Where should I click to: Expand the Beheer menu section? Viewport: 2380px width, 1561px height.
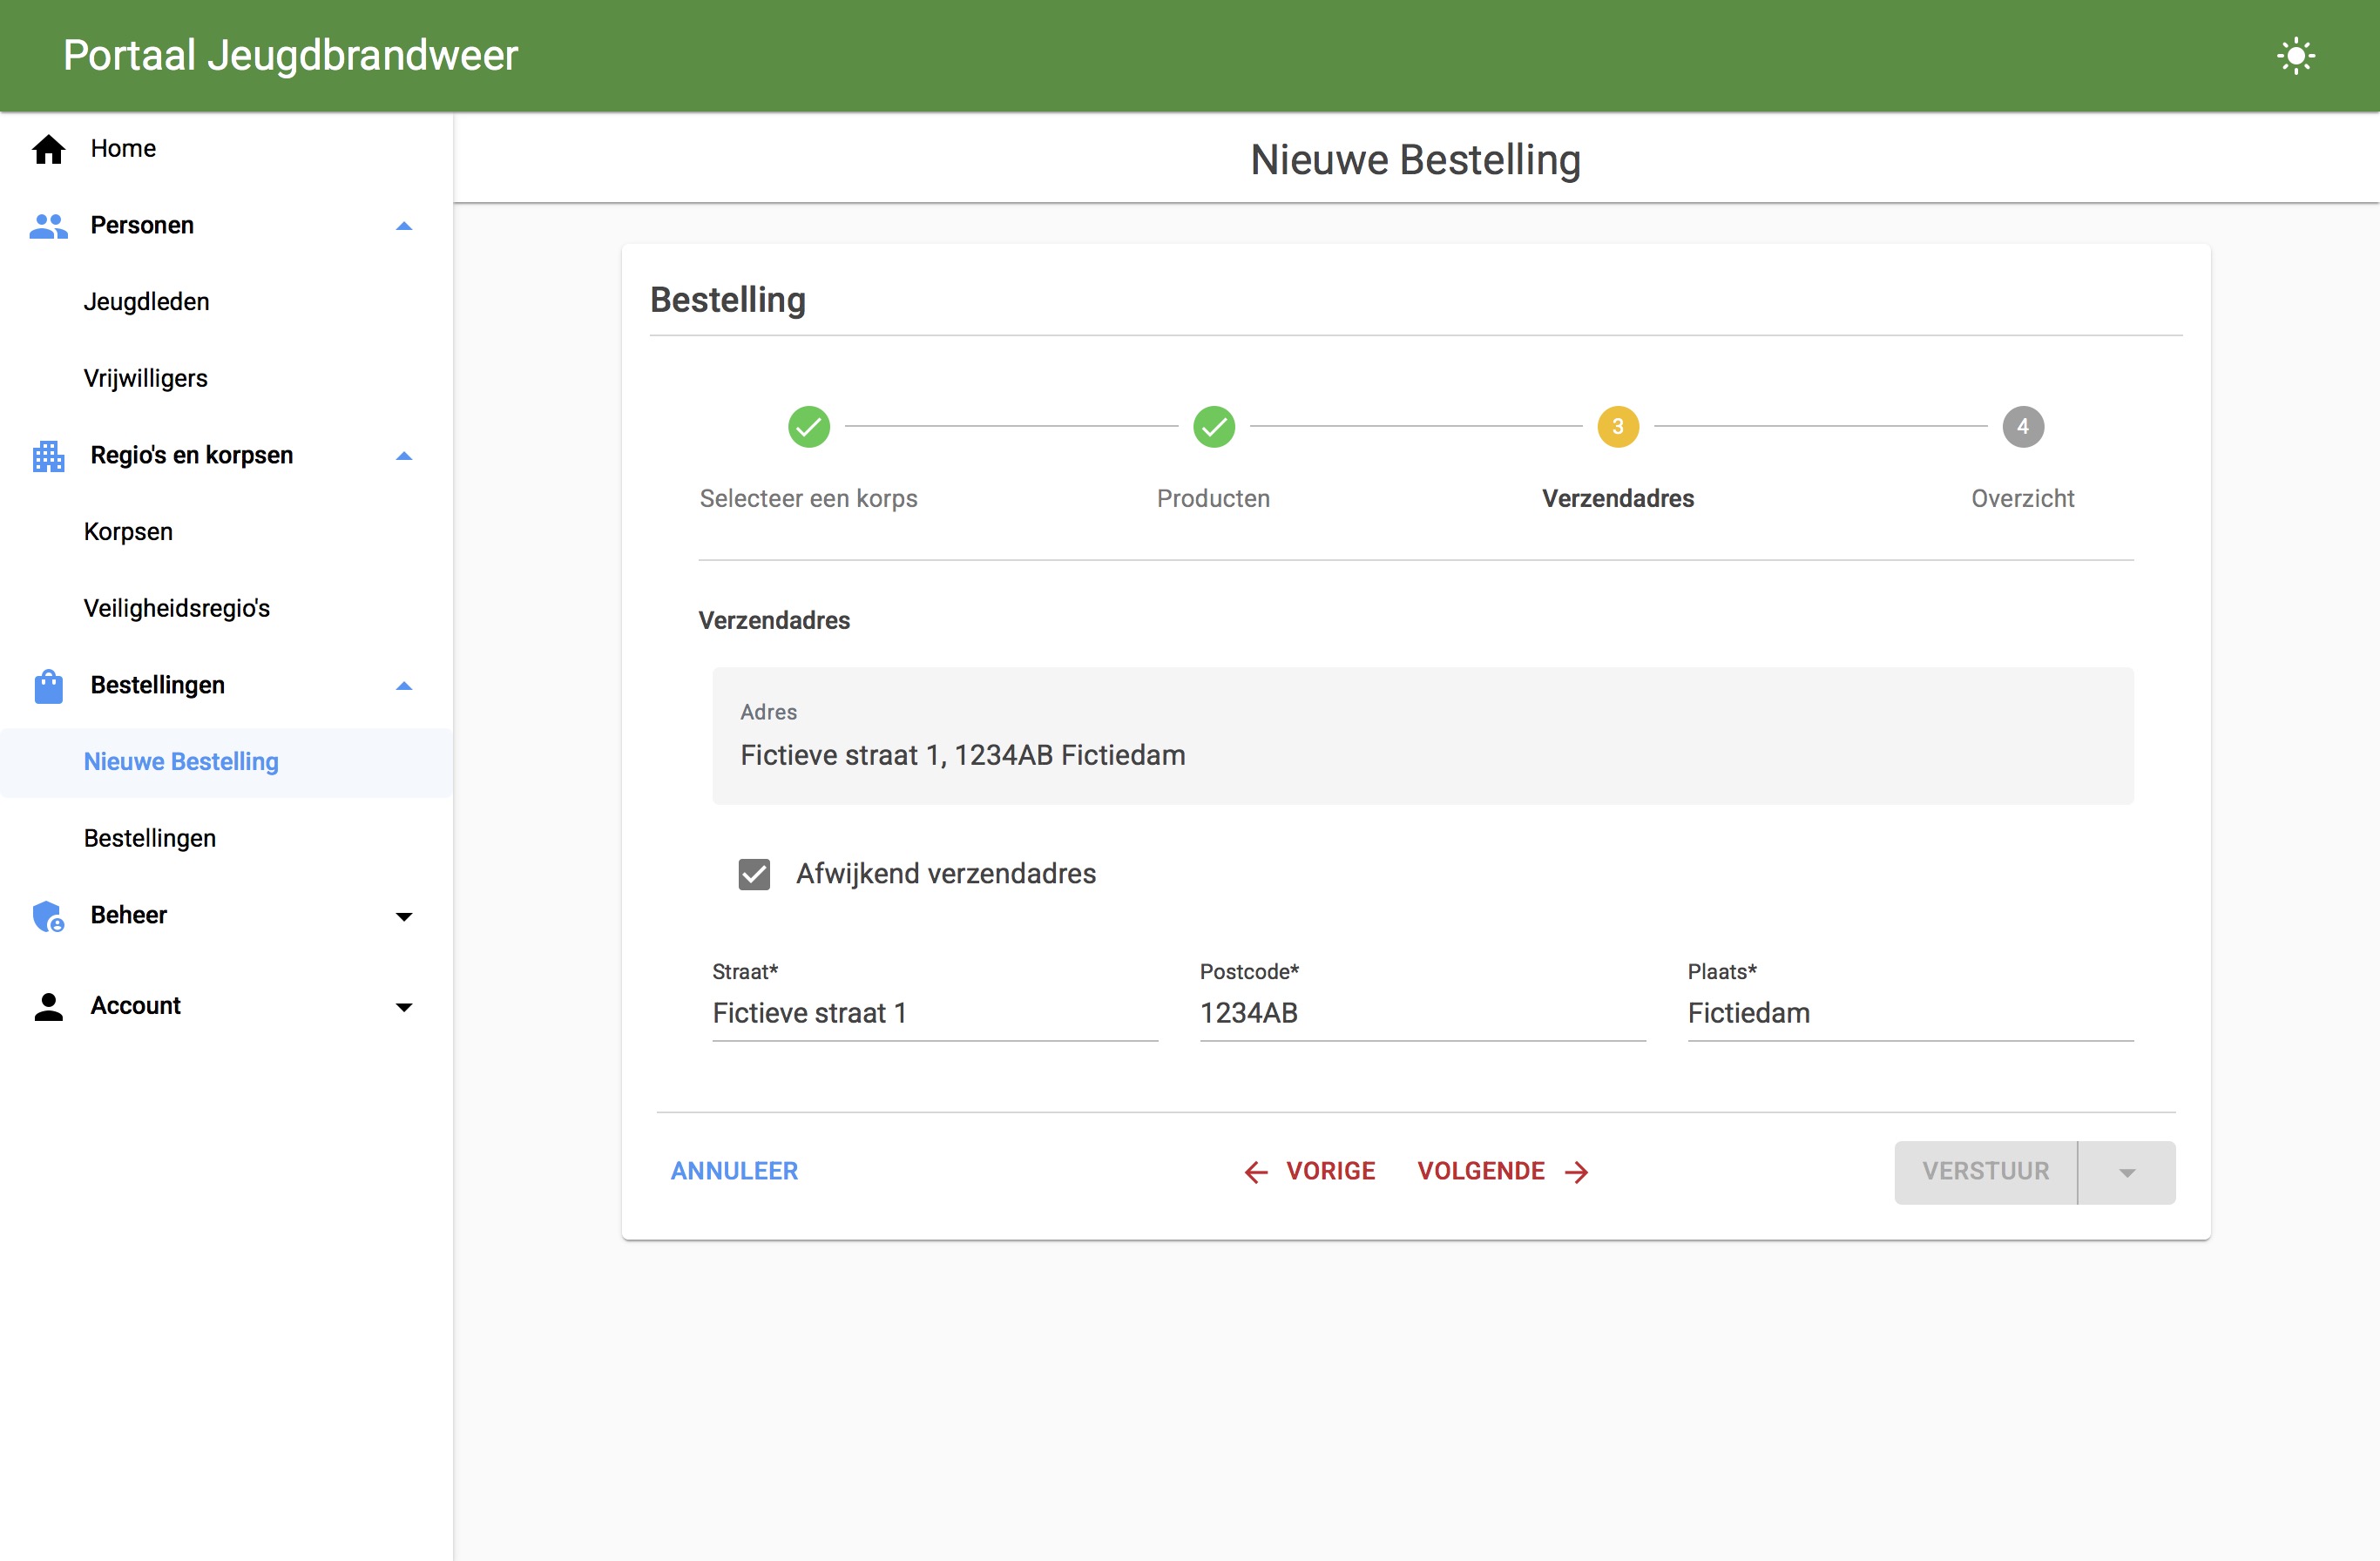point(404,916)
